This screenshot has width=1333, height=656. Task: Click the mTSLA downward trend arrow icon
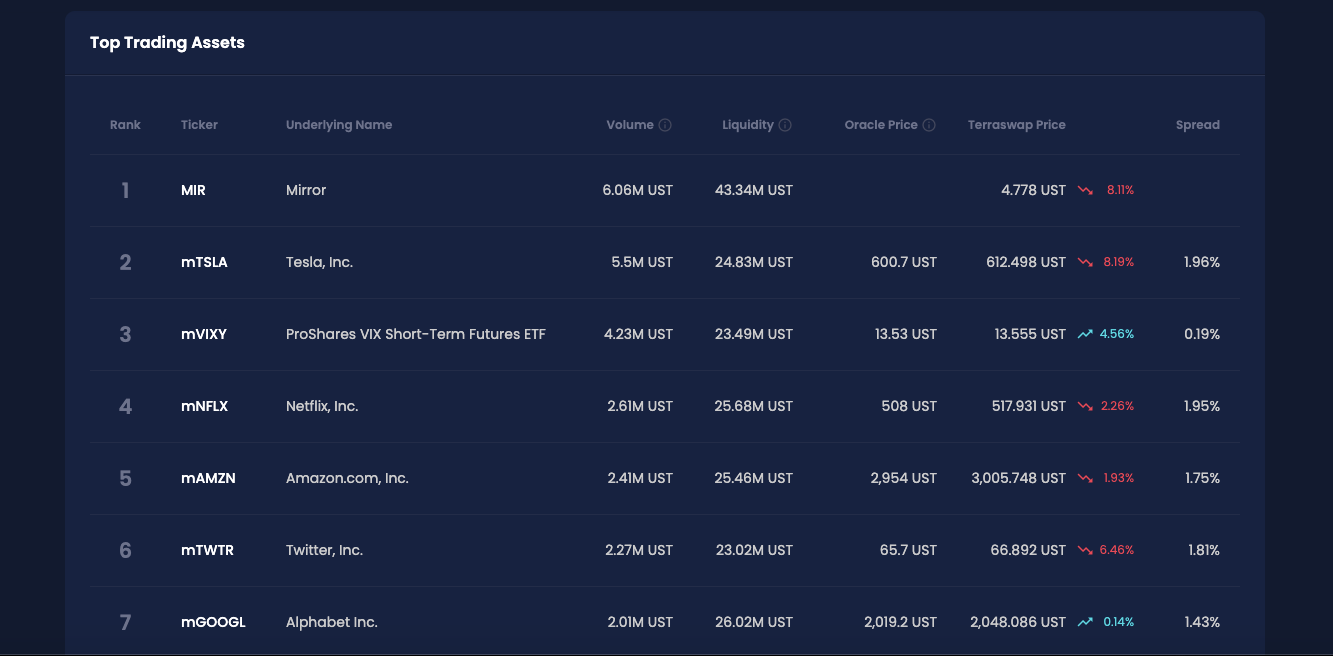click(x=1085, y=262)
